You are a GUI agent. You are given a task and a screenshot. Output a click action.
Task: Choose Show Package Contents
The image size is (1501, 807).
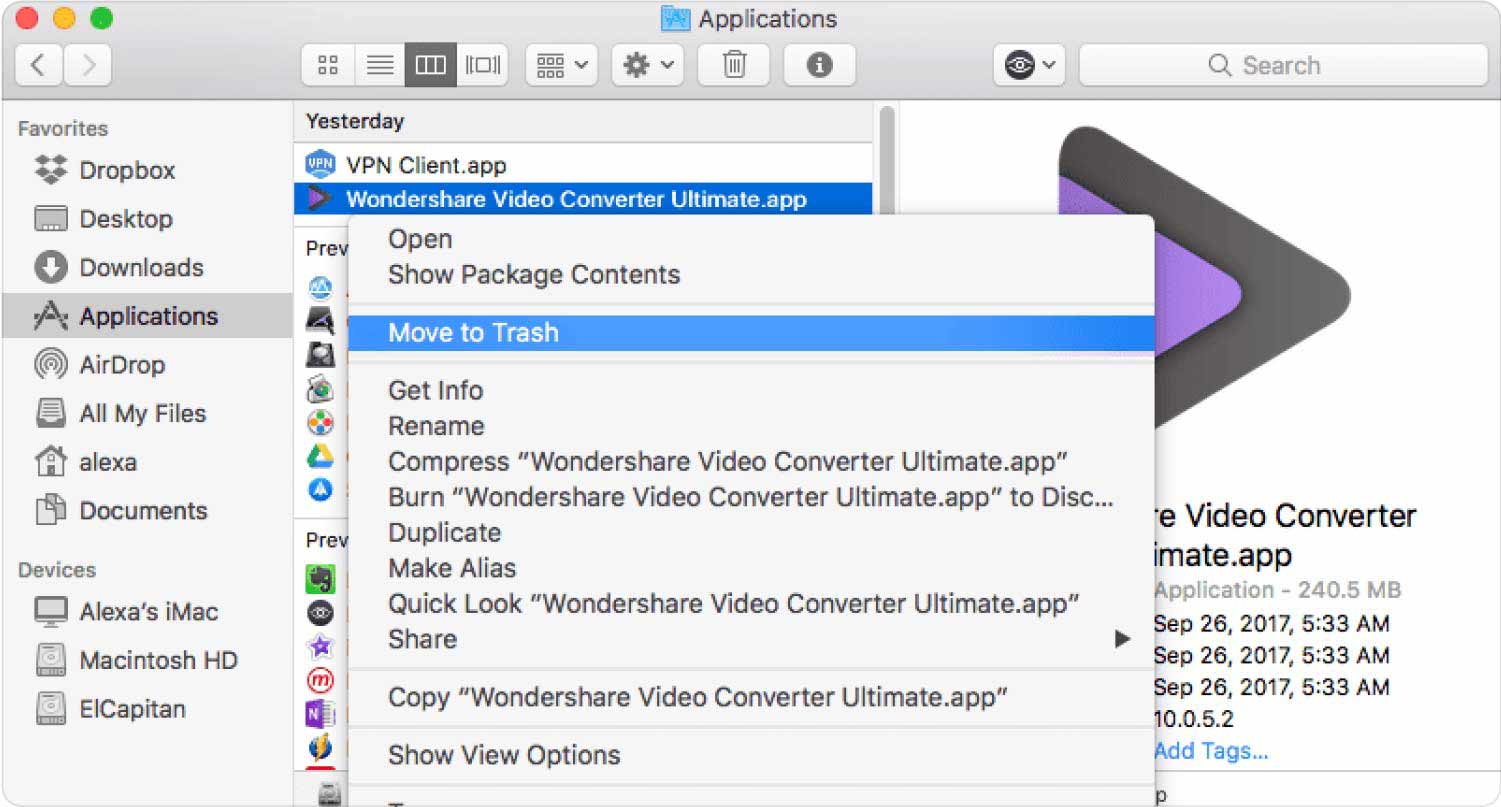[533, 275]
